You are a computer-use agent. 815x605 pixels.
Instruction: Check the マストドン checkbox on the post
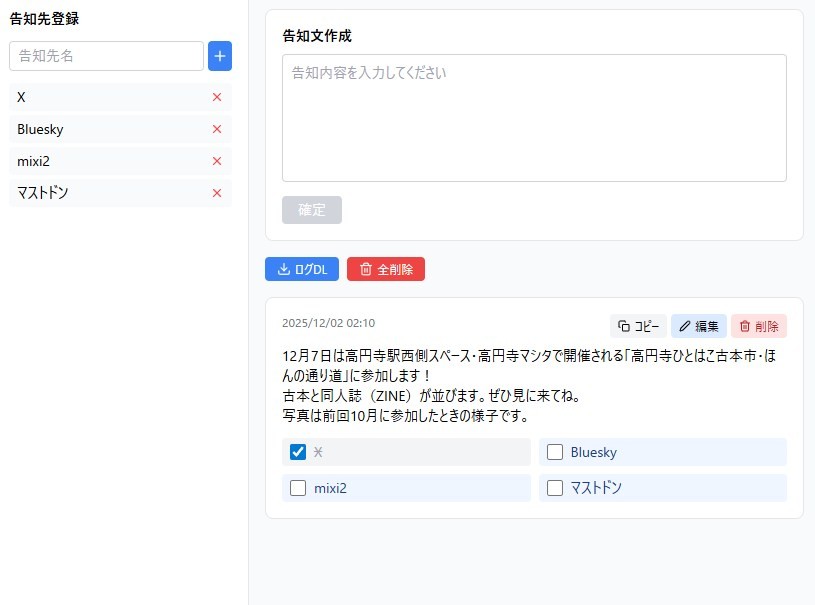click(x=556, y=488)
